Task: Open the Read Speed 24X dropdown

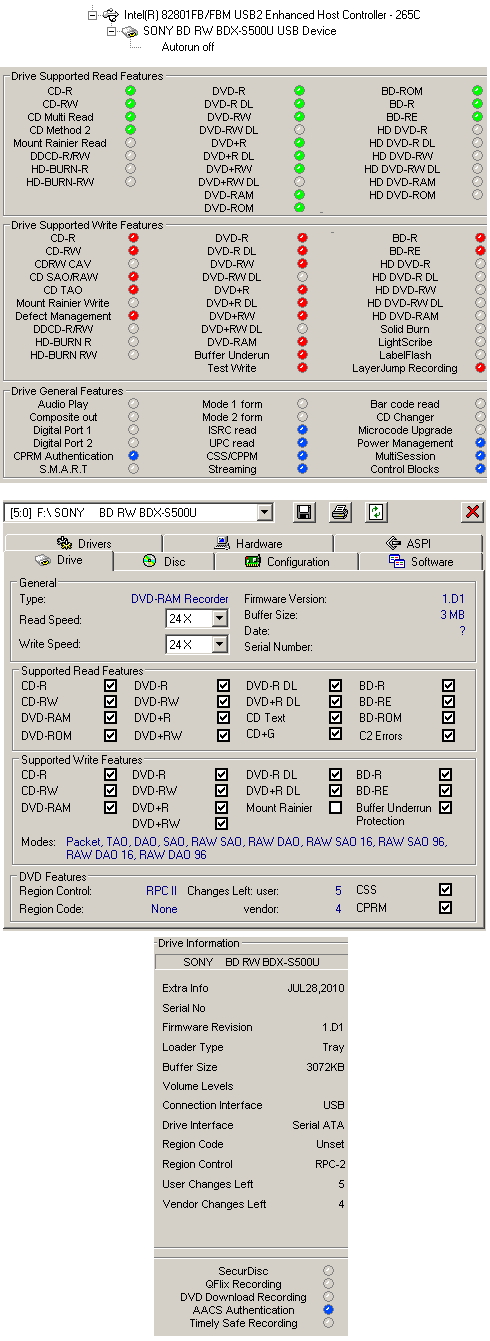Action: [x=219, y=619]
